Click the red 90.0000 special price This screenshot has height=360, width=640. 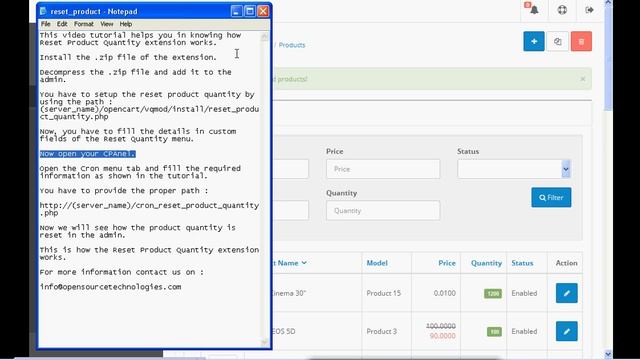[x=442, y=336]
